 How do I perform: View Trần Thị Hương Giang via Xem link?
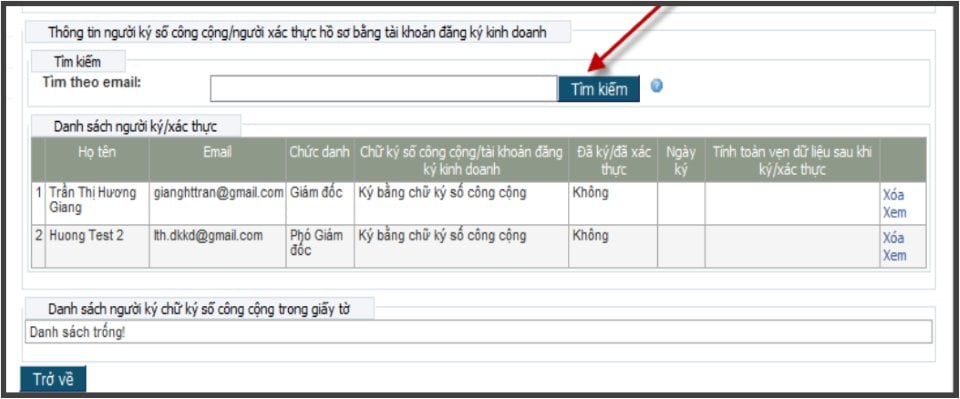(894, 213)
